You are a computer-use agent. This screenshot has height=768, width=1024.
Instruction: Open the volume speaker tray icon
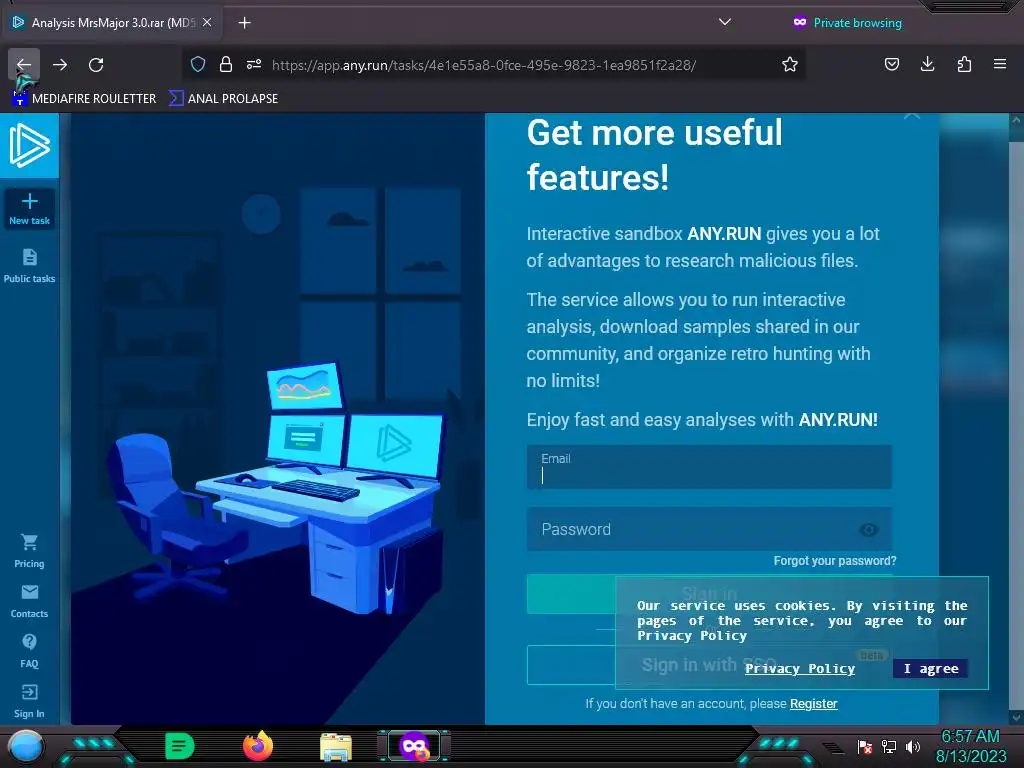pyautogui.click(x=913, y=746)
